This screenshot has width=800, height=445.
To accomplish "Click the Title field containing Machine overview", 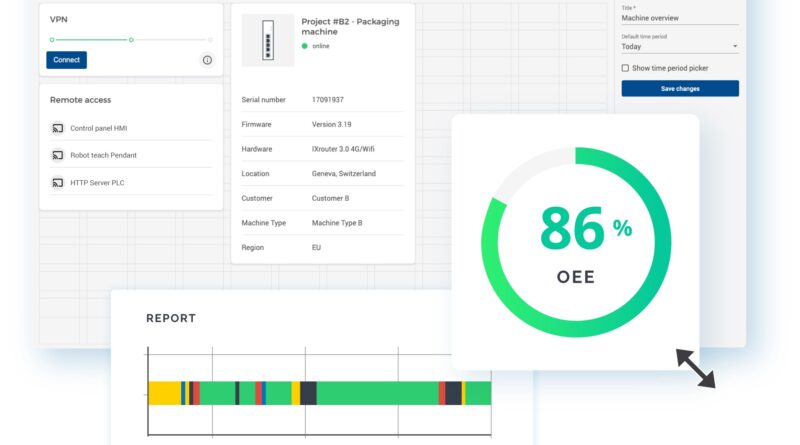I will 679,17.
